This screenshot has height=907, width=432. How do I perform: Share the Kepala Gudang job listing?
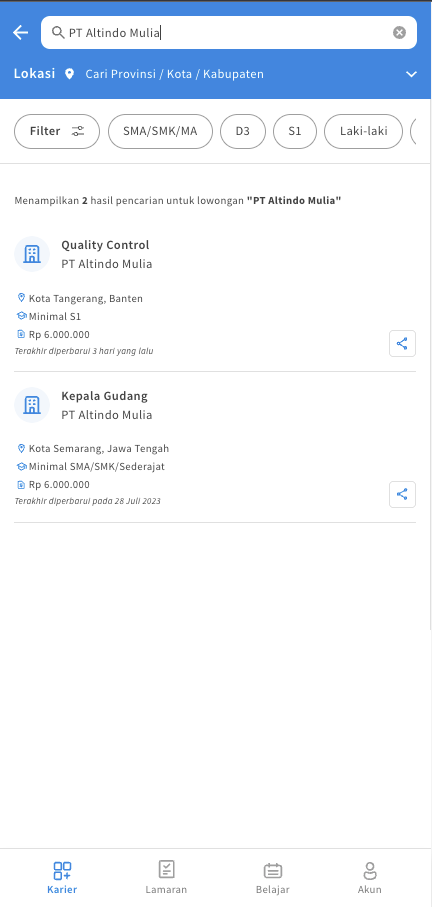tap(402, 495)
